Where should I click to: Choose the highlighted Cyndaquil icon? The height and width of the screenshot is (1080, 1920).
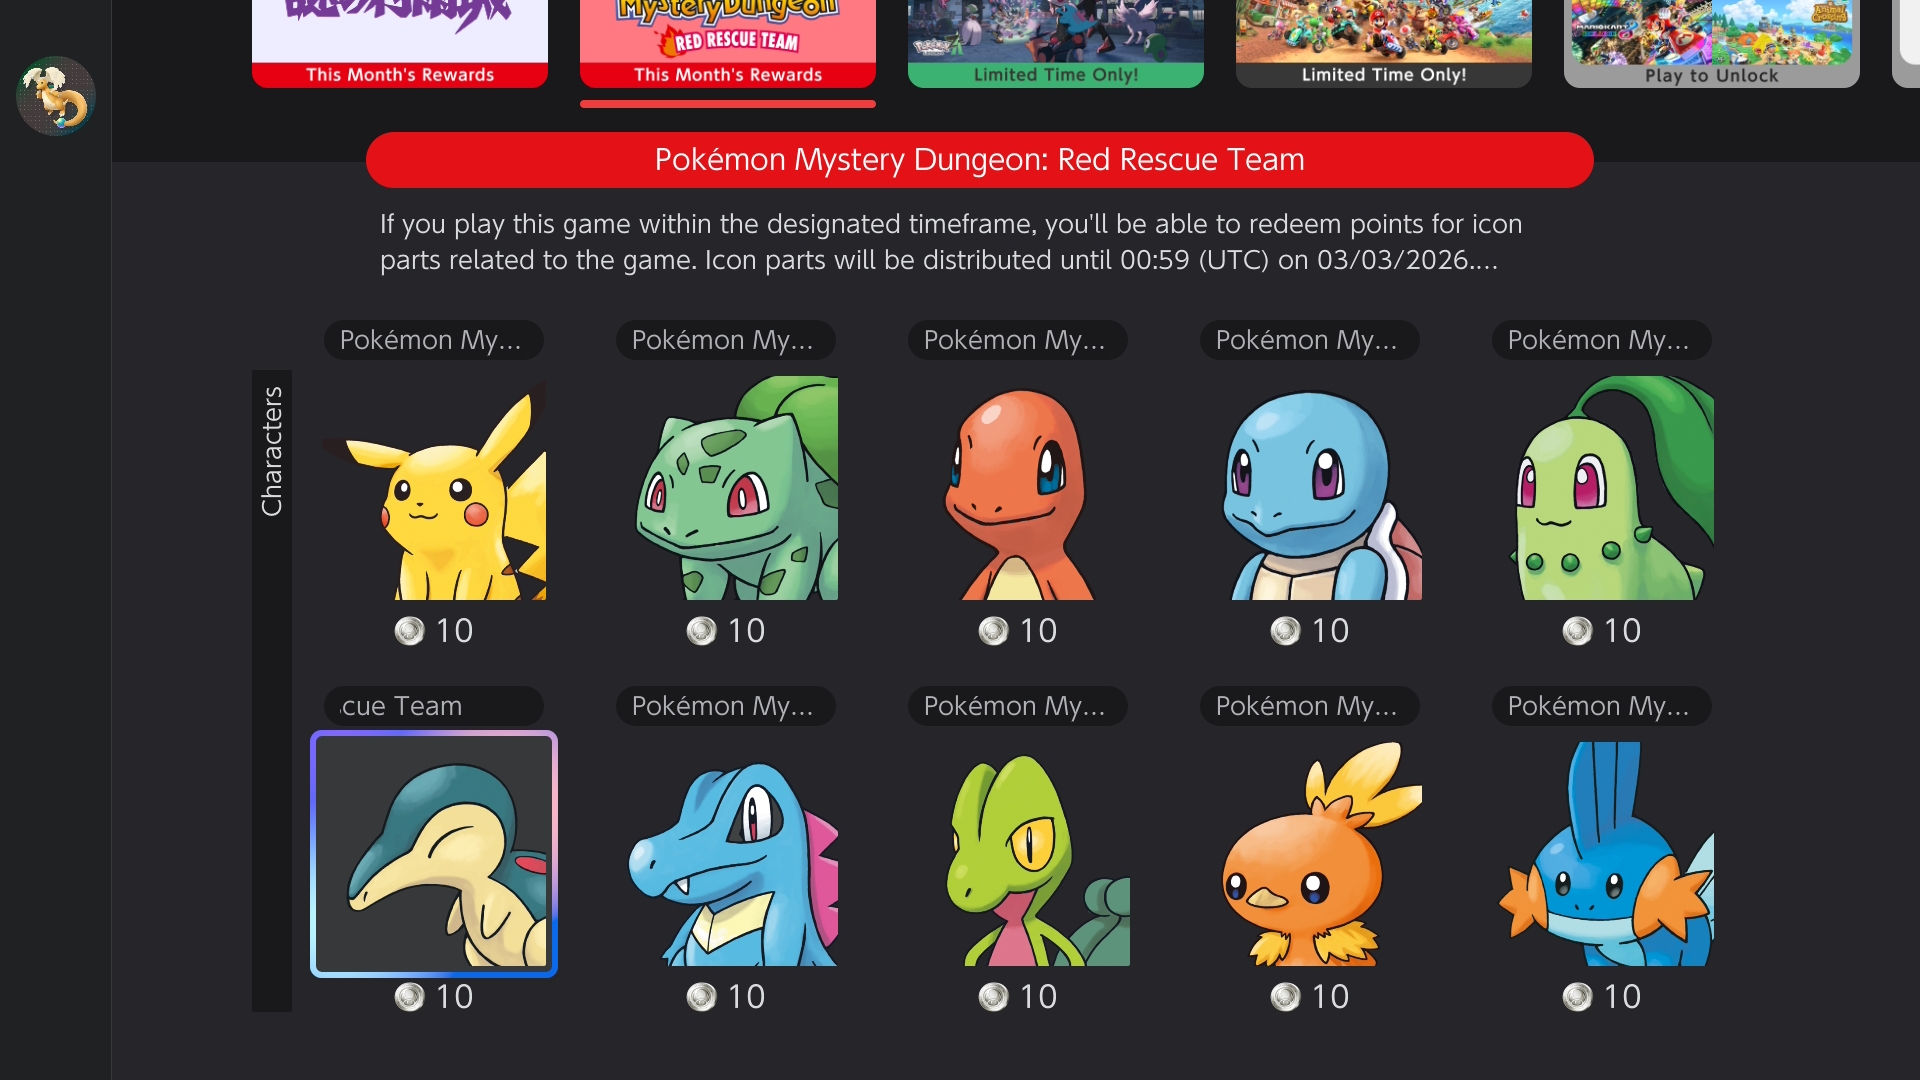434,854
